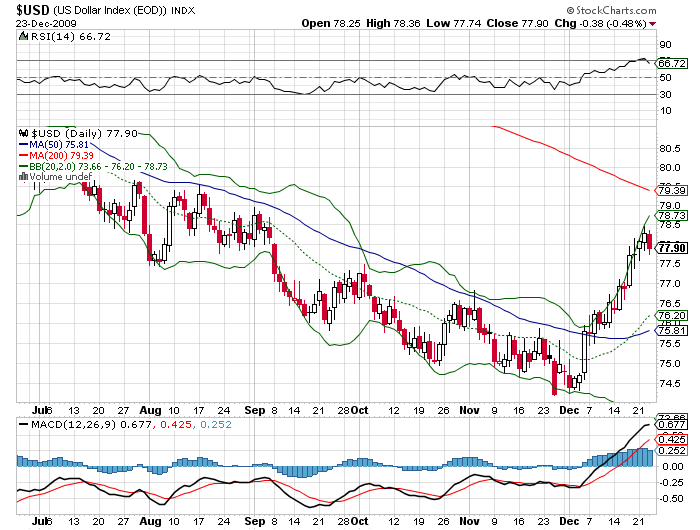
Task: Click the -0.25 level on MACD axis
Action: click(x=671, y=483)
